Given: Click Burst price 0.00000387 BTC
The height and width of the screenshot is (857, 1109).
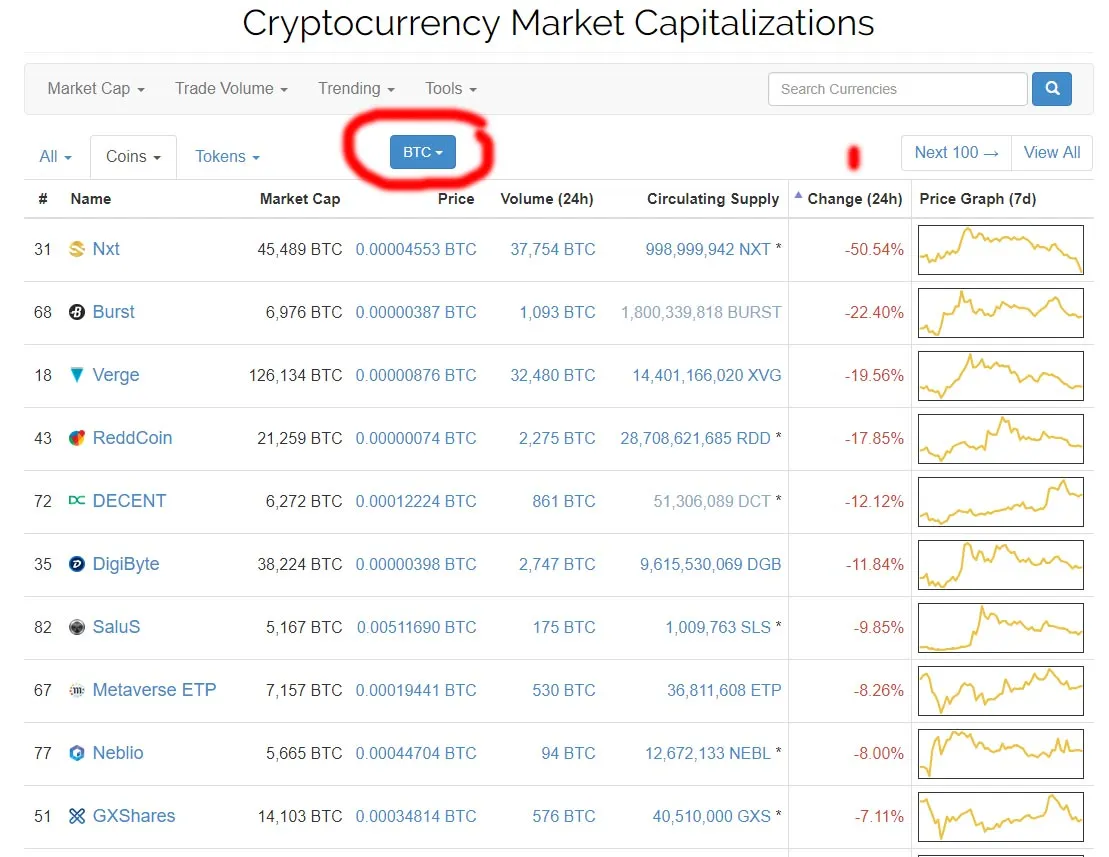Looking at the screenshot, I should [x=416, y=312].
